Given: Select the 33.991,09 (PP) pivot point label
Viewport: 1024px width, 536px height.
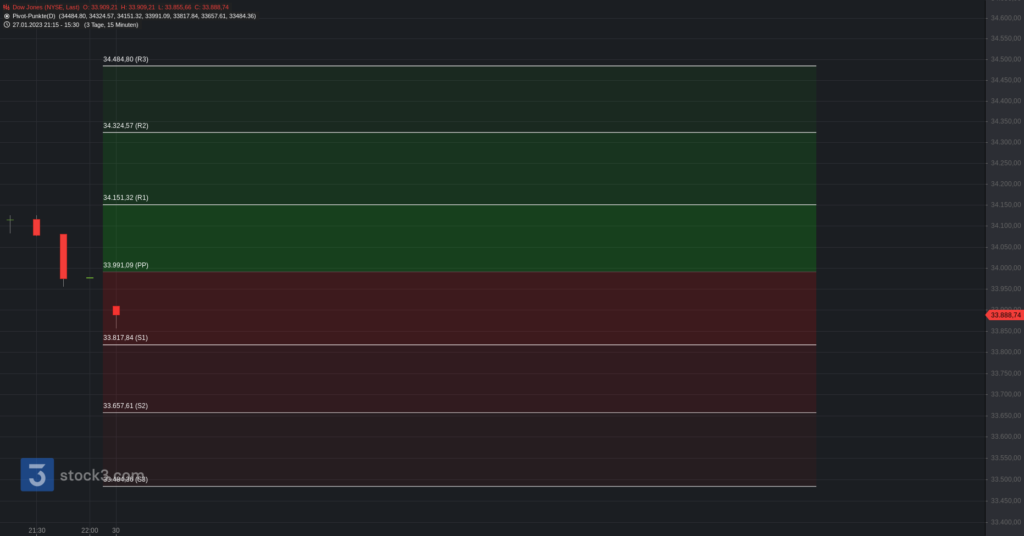Looking at the screenshot, I should click(x=126, y=265).
